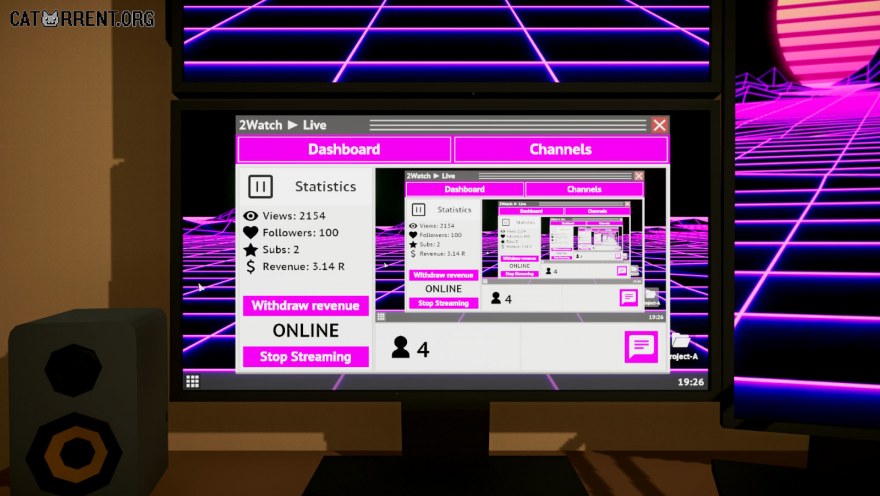Click the Withdraw revenue button

tap(305, 306)
